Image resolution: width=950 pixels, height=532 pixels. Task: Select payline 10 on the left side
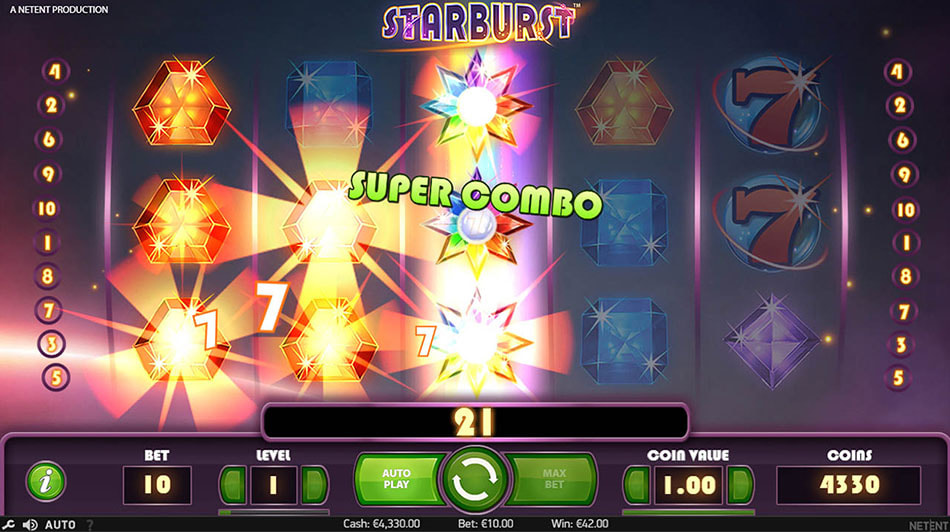[x=47, y=209]
